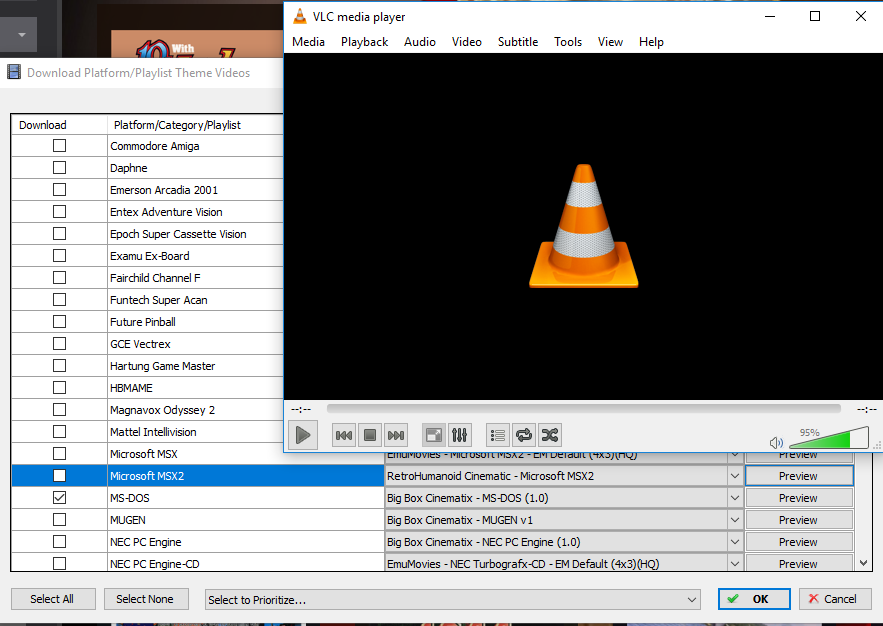Viewport: 883px width, 626px height.
Task: Check the Daphne download checkbox
Action: pos(59,168)
